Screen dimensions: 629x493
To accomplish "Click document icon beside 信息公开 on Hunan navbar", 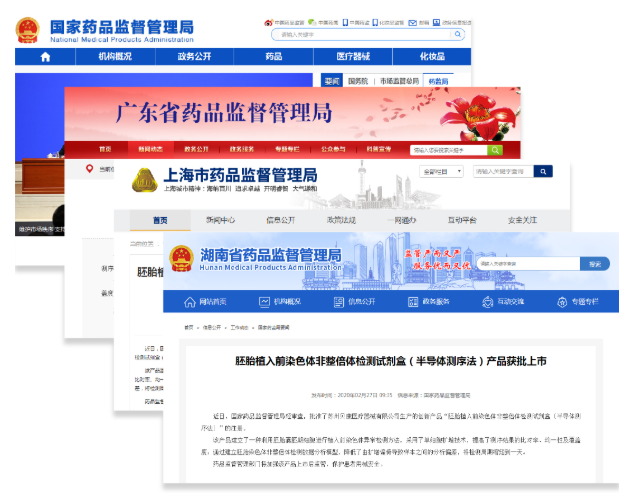I will coord(339,302).
